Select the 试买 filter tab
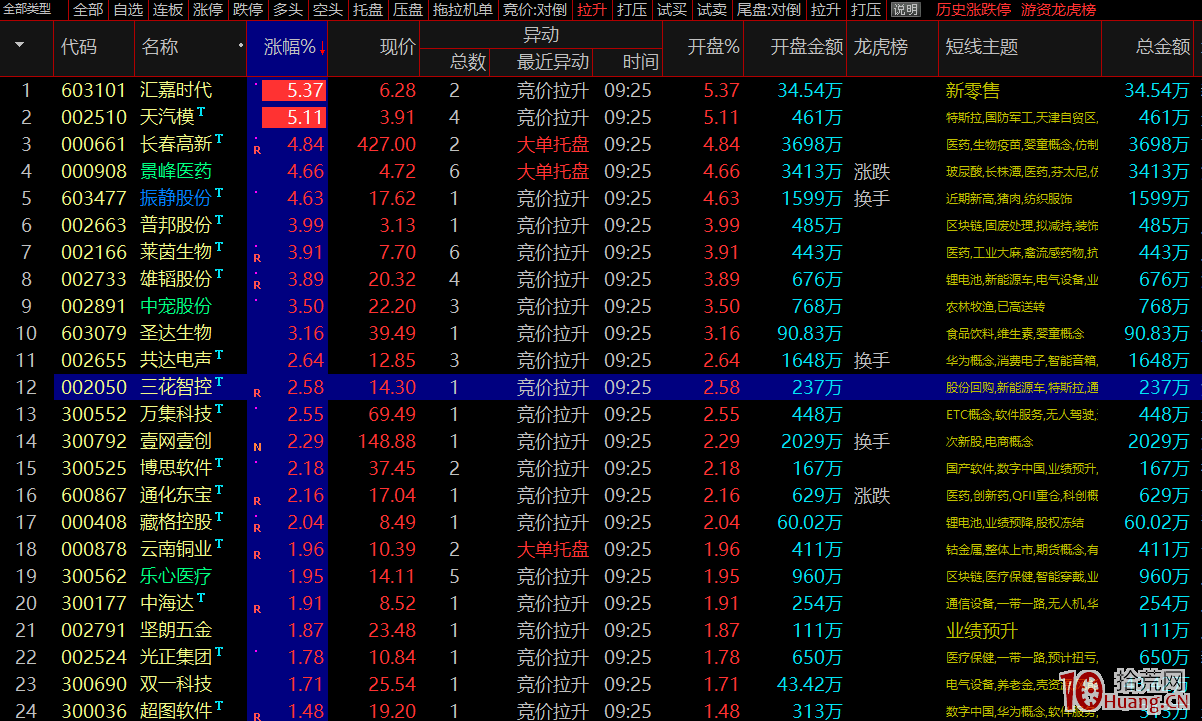1202x721 pixels. 672,10
